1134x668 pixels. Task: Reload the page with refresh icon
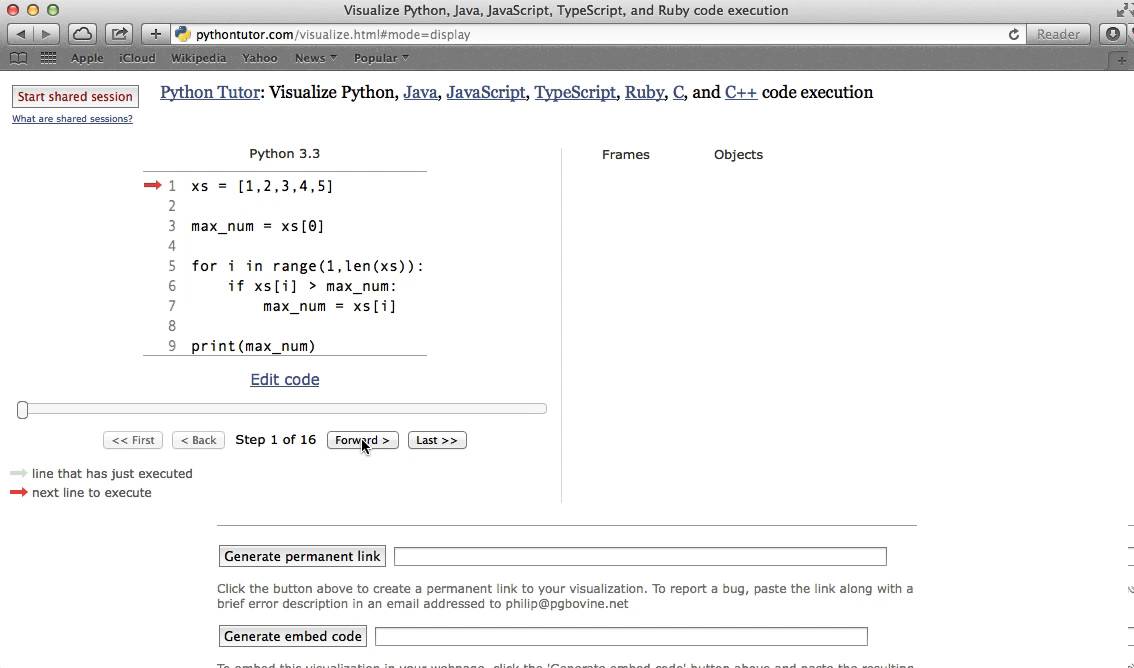coord(1013,35)
